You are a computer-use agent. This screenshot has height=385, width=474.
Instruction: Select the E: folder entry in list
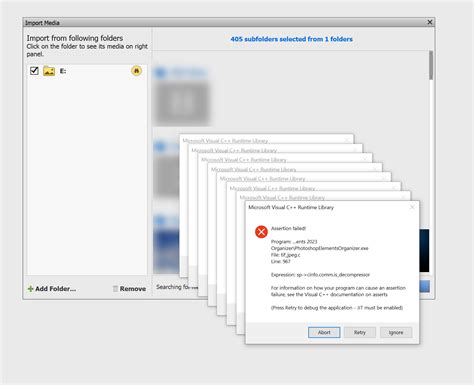tap(87, 71)
